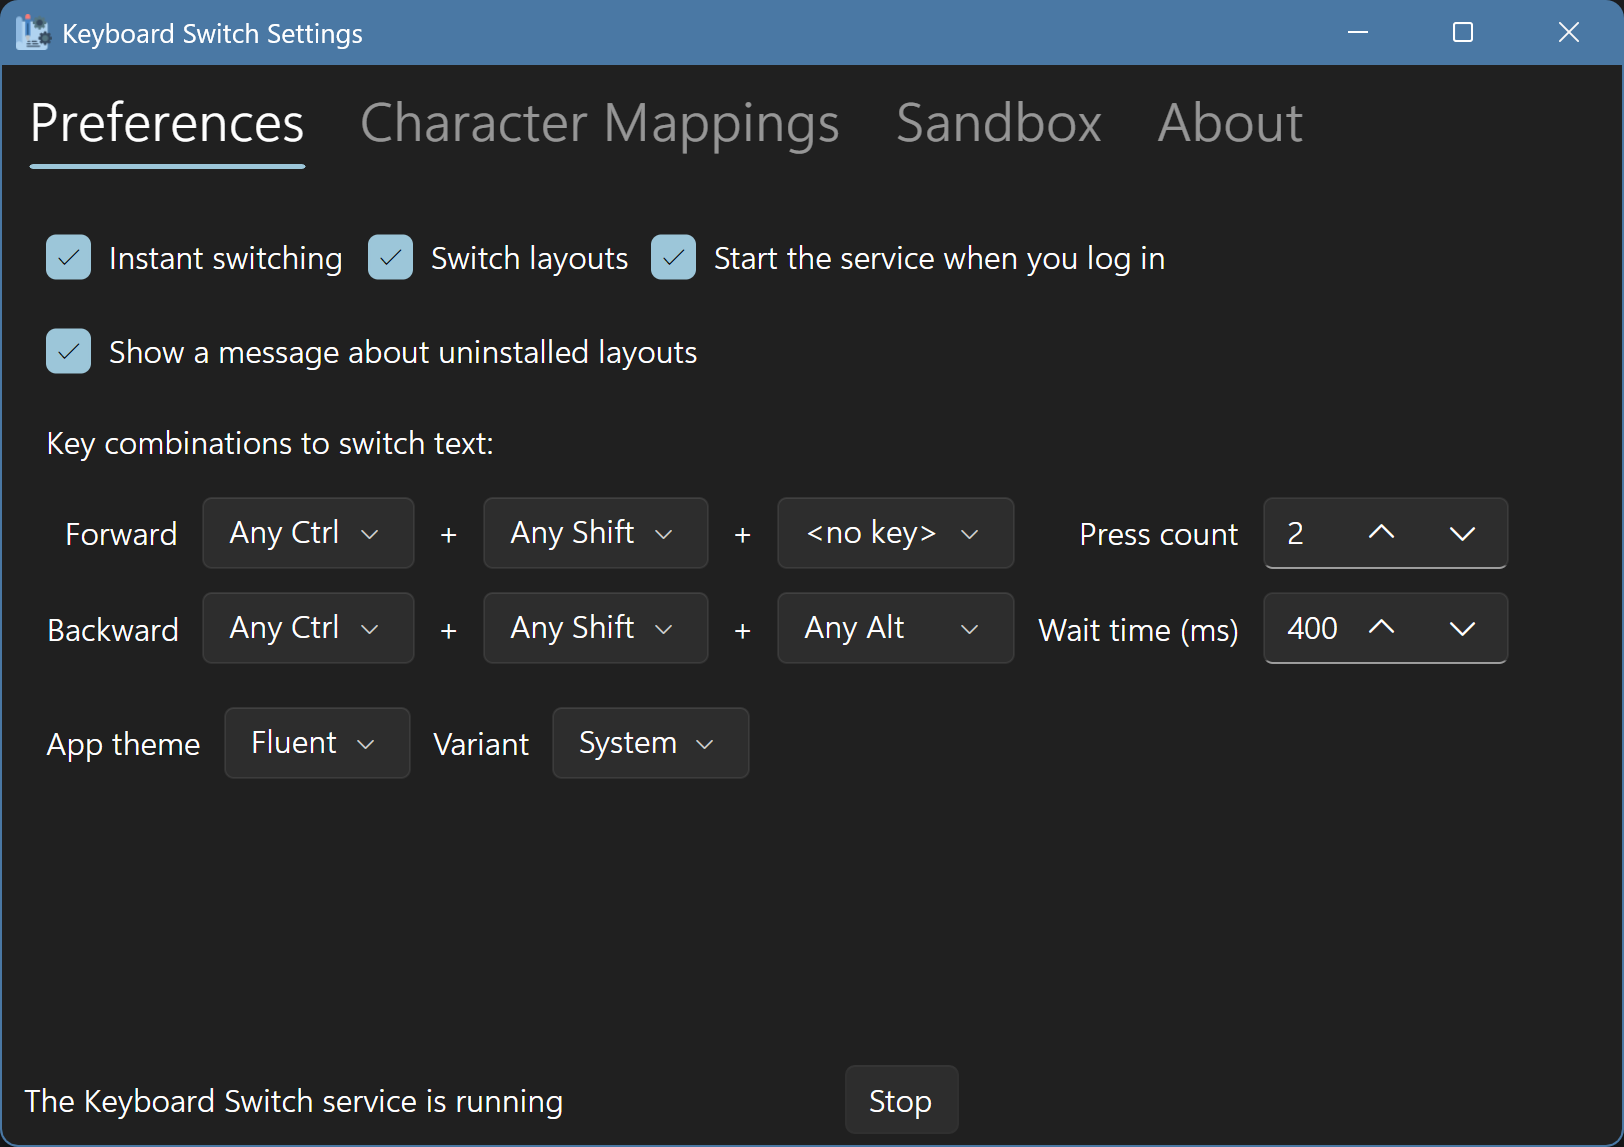The width and height of the screenshot is (1624, 1147).
Task: Decrease Press count with down arrow
Action: pyautogui.click(x=1462, y=533)
